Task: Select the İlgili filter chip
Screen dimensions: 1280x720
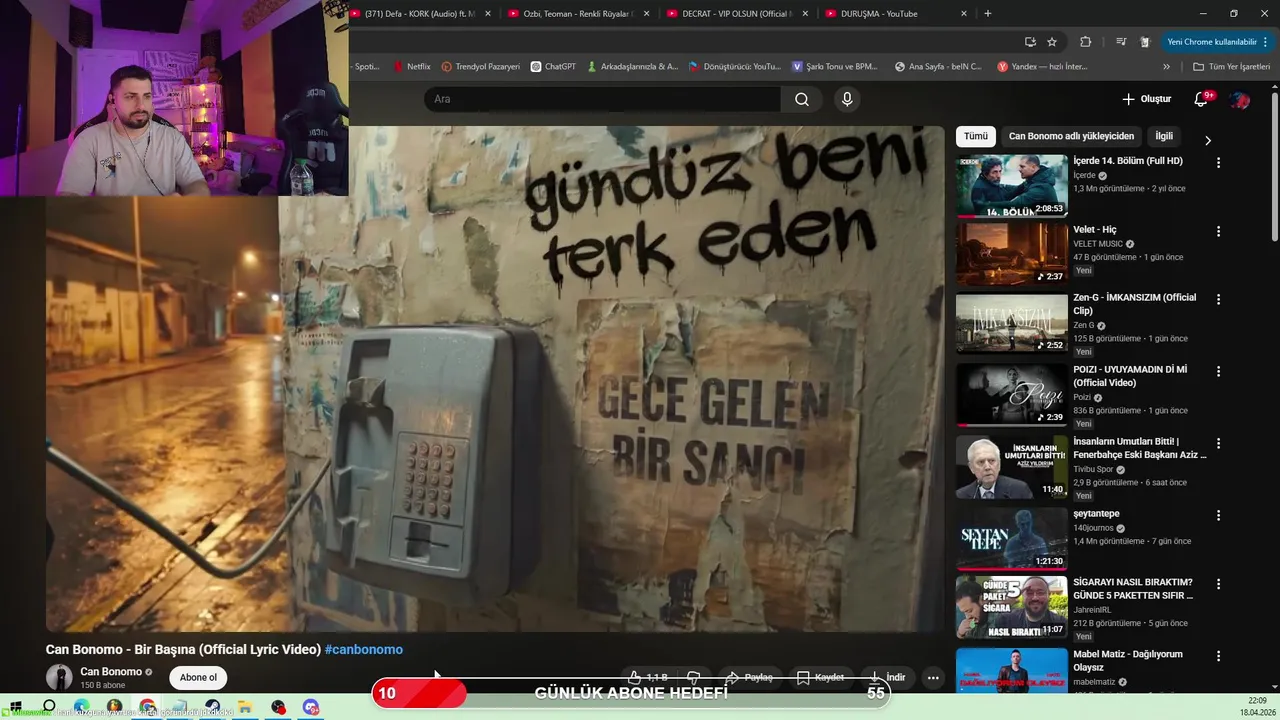Action: 1164,136
